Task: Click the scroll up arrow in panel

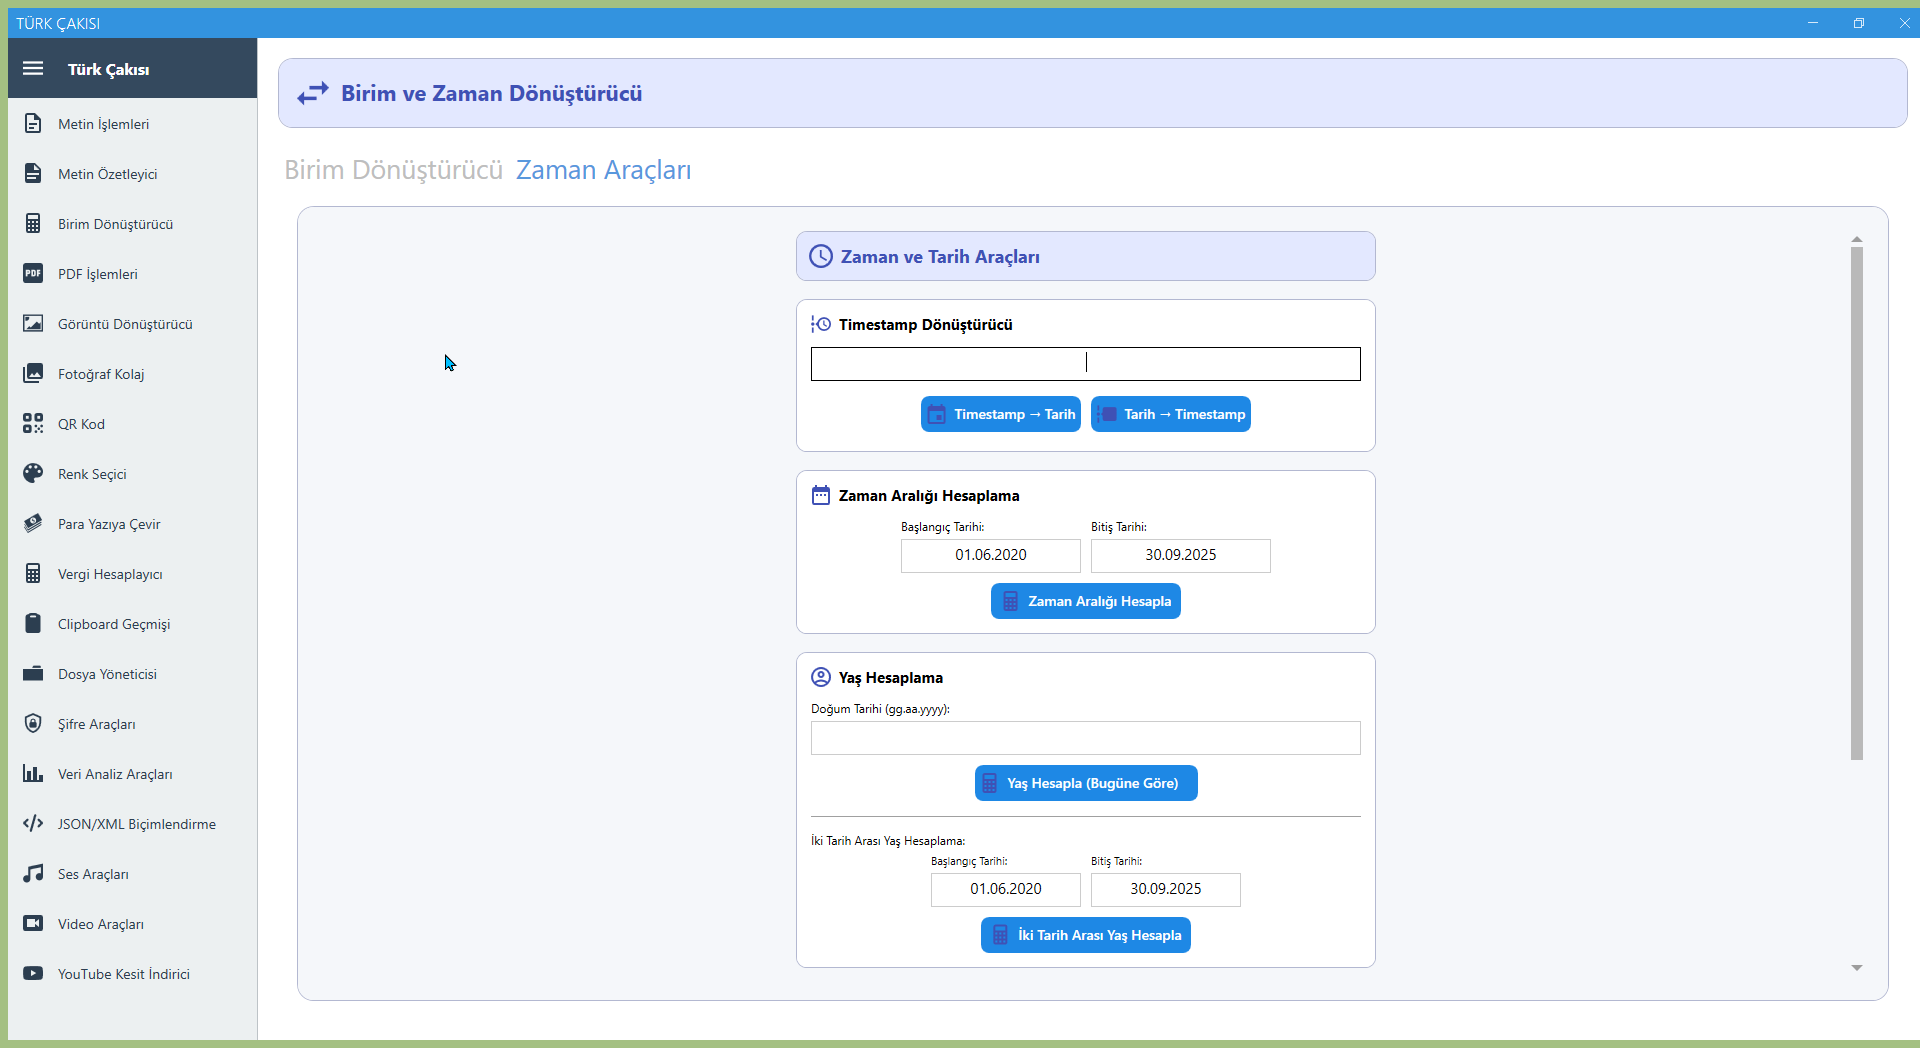Action: pyautogui.click(x=1856, y=240)
